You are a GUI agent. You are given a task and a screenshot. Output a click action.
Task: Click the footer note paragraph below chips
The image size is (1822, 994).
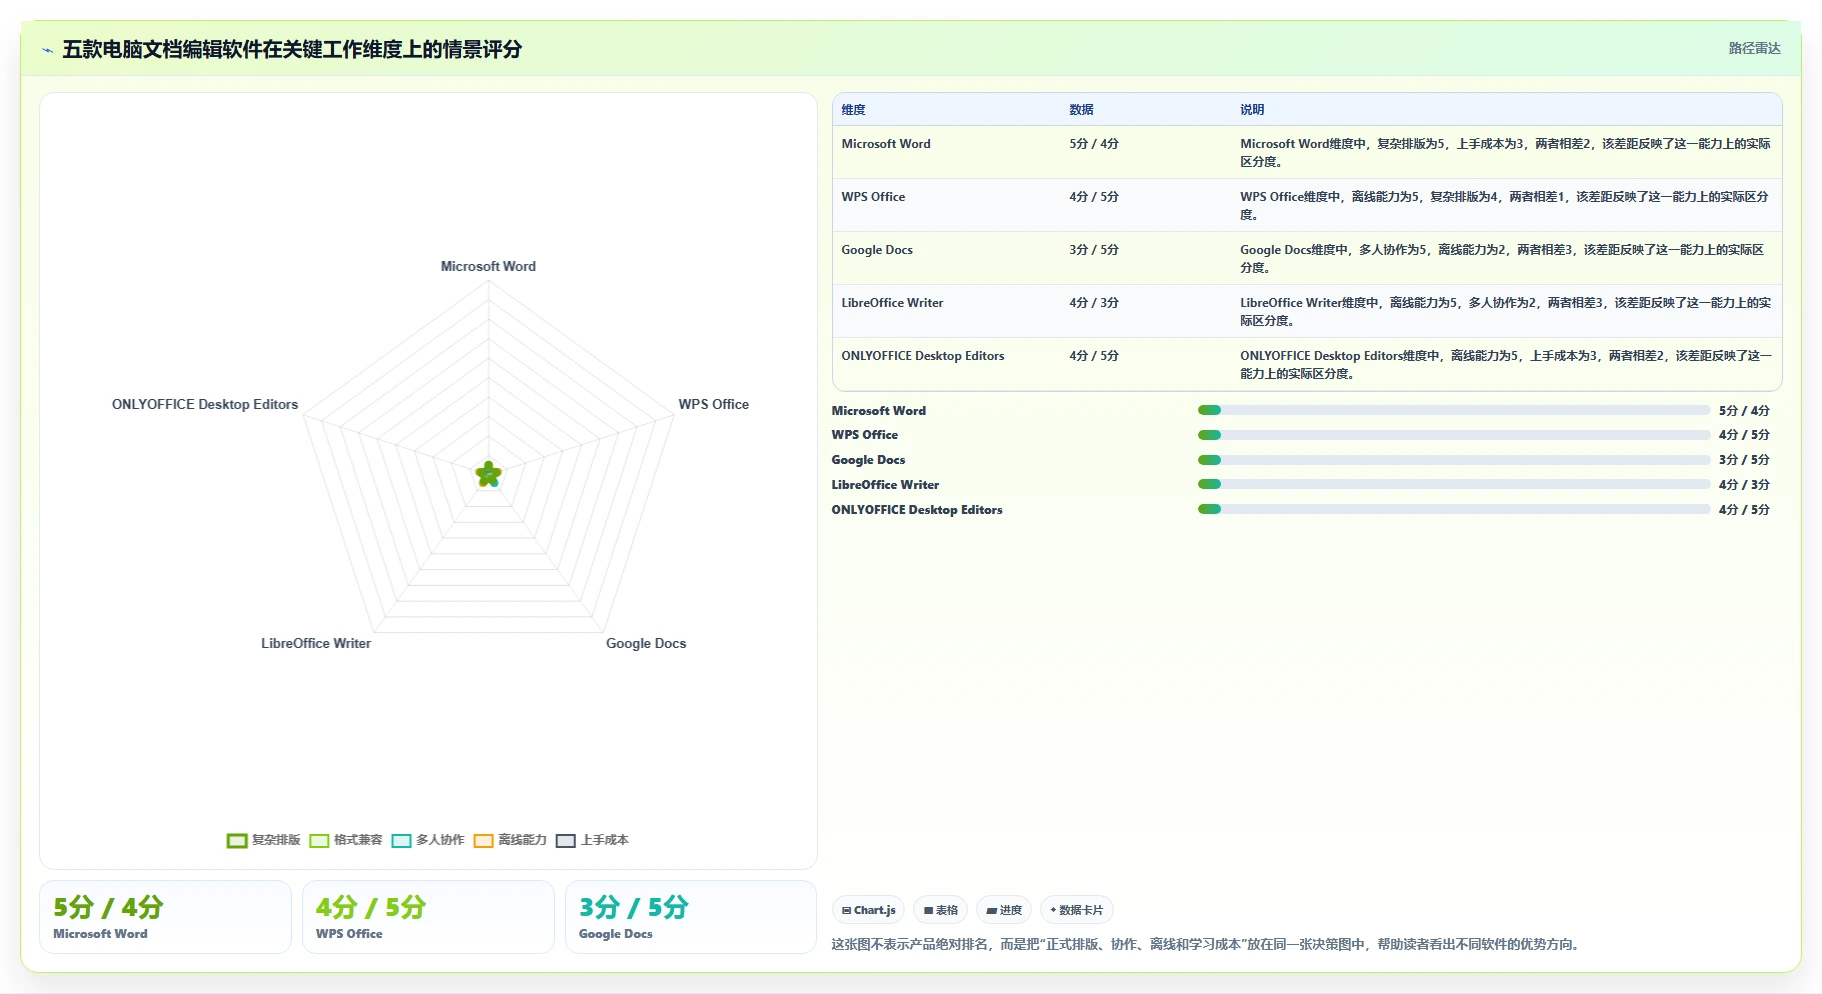[x=1207, y=944]
